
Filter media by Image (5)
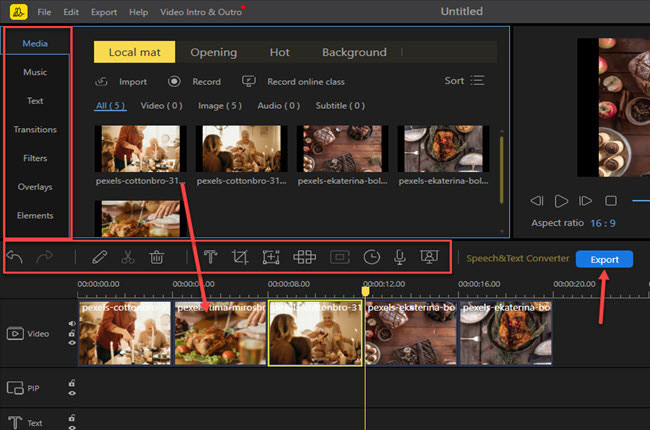pyautogui.click(x=220, y=106)
